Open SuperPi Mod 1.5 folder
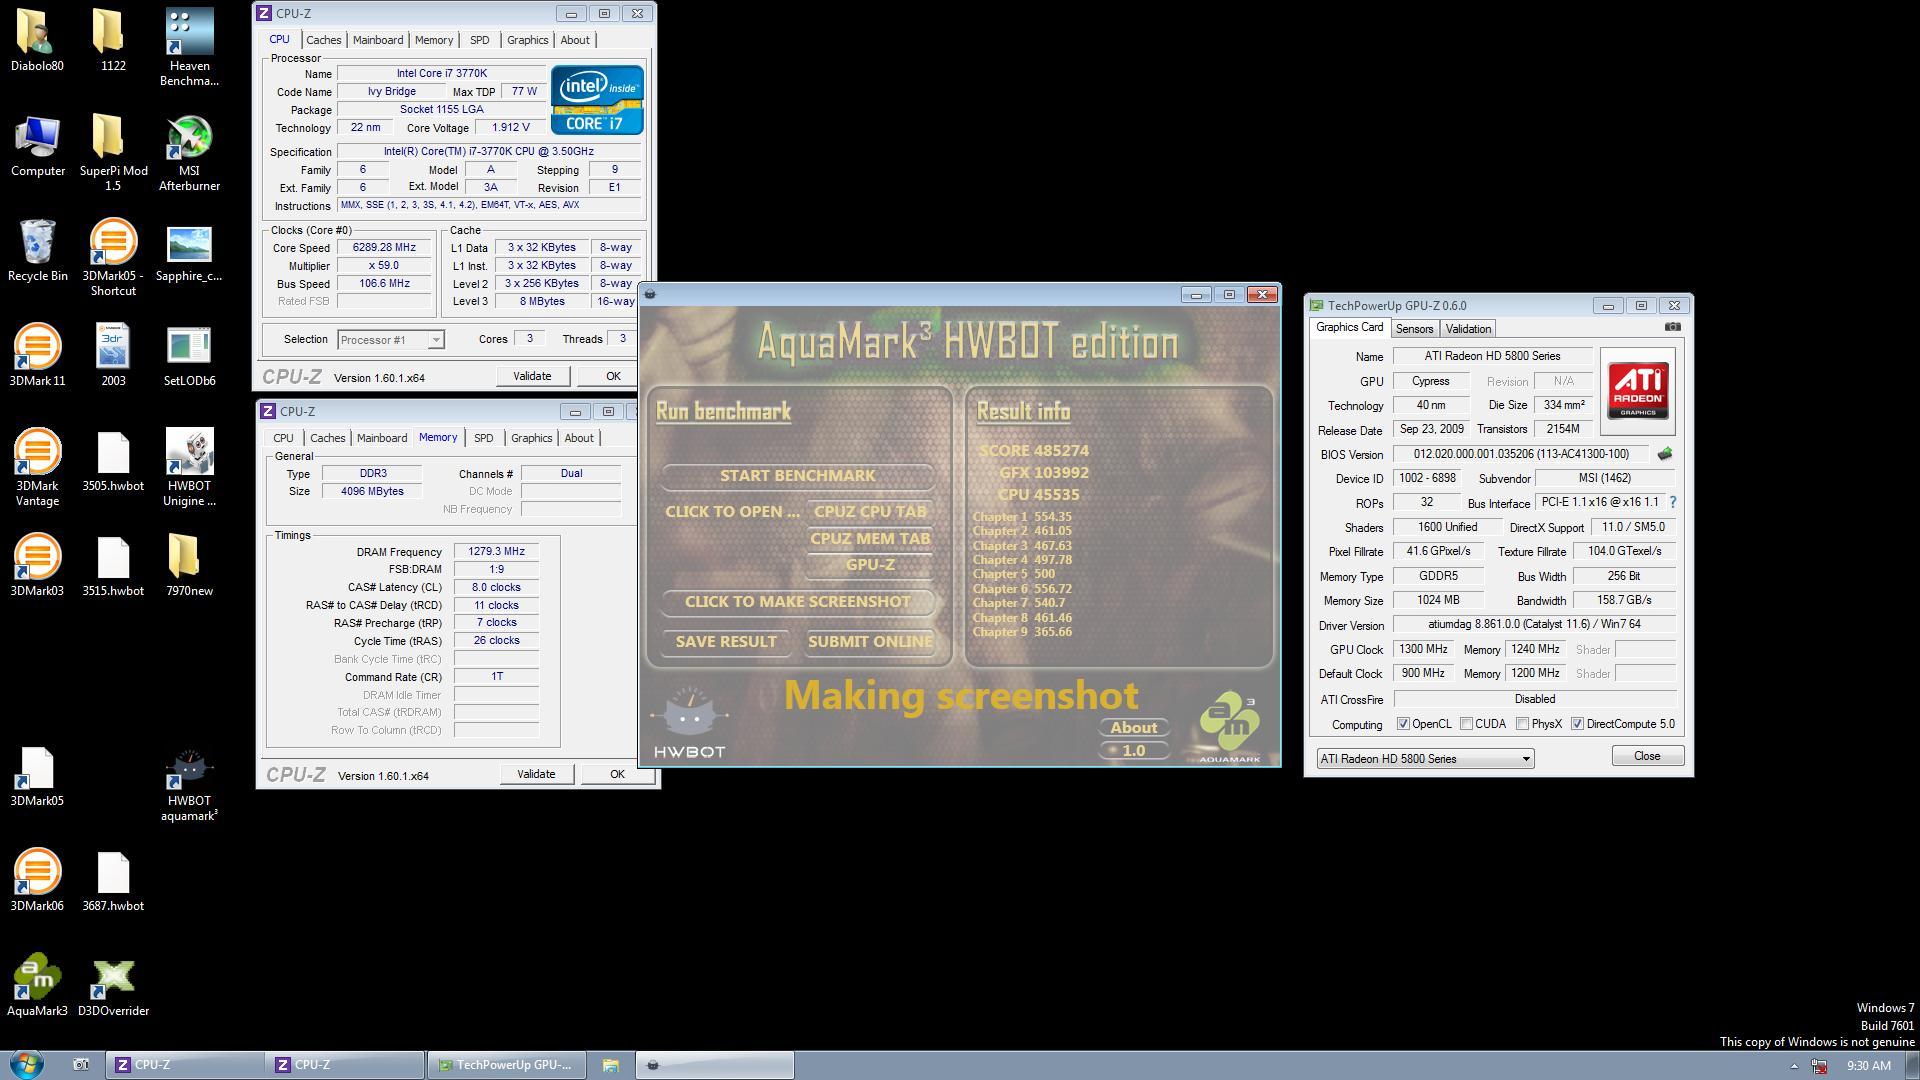The image size is (1920, 1080). tap(113, 152)
